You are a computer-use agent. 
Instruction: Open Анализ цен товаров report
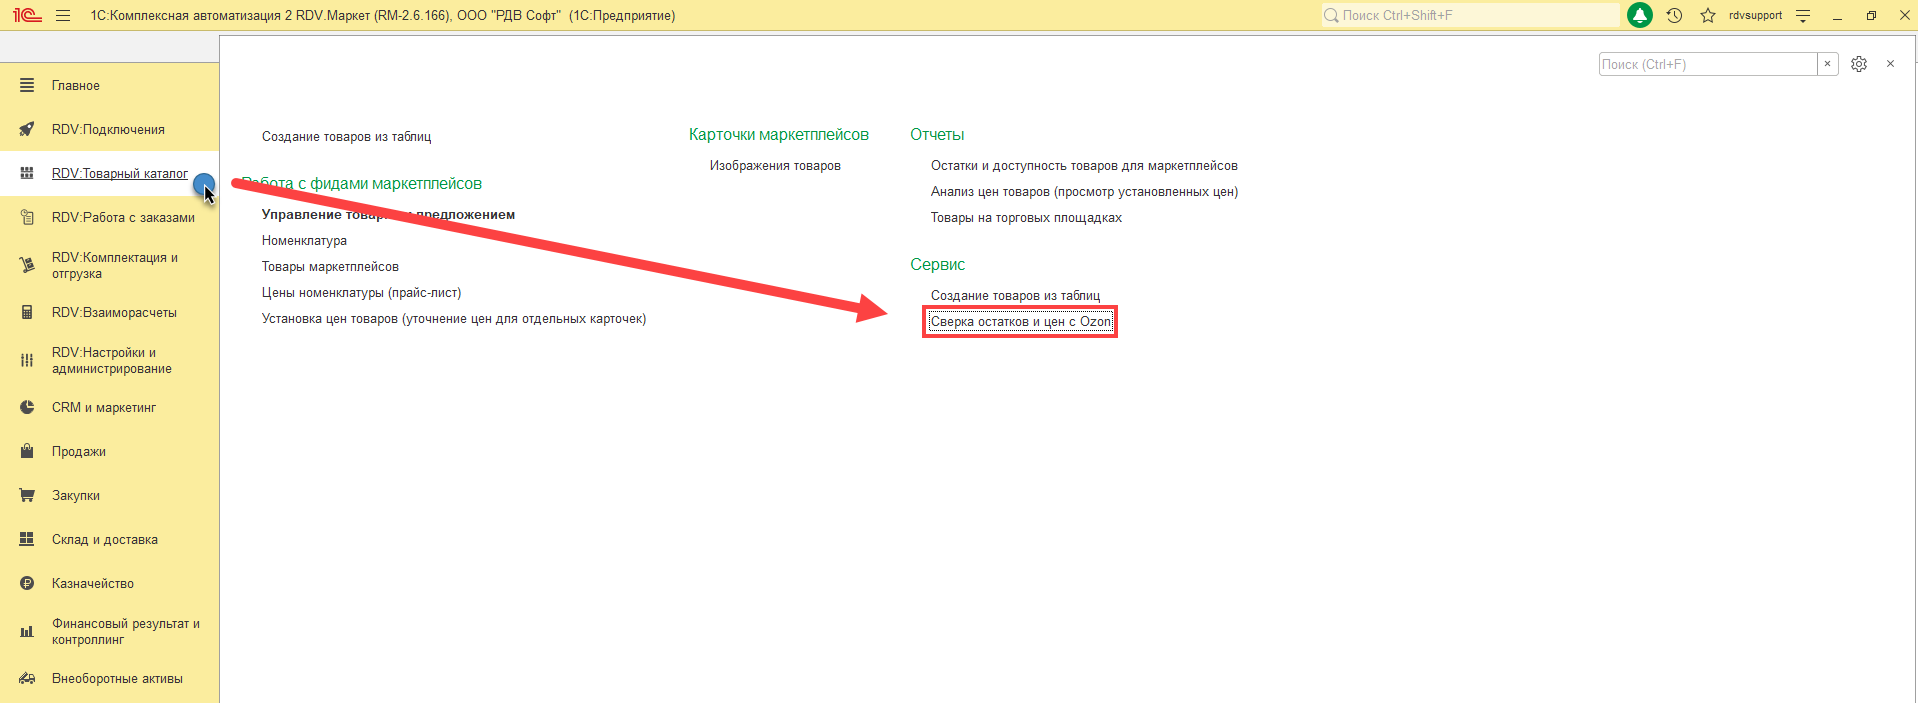tap(1084, 191)
